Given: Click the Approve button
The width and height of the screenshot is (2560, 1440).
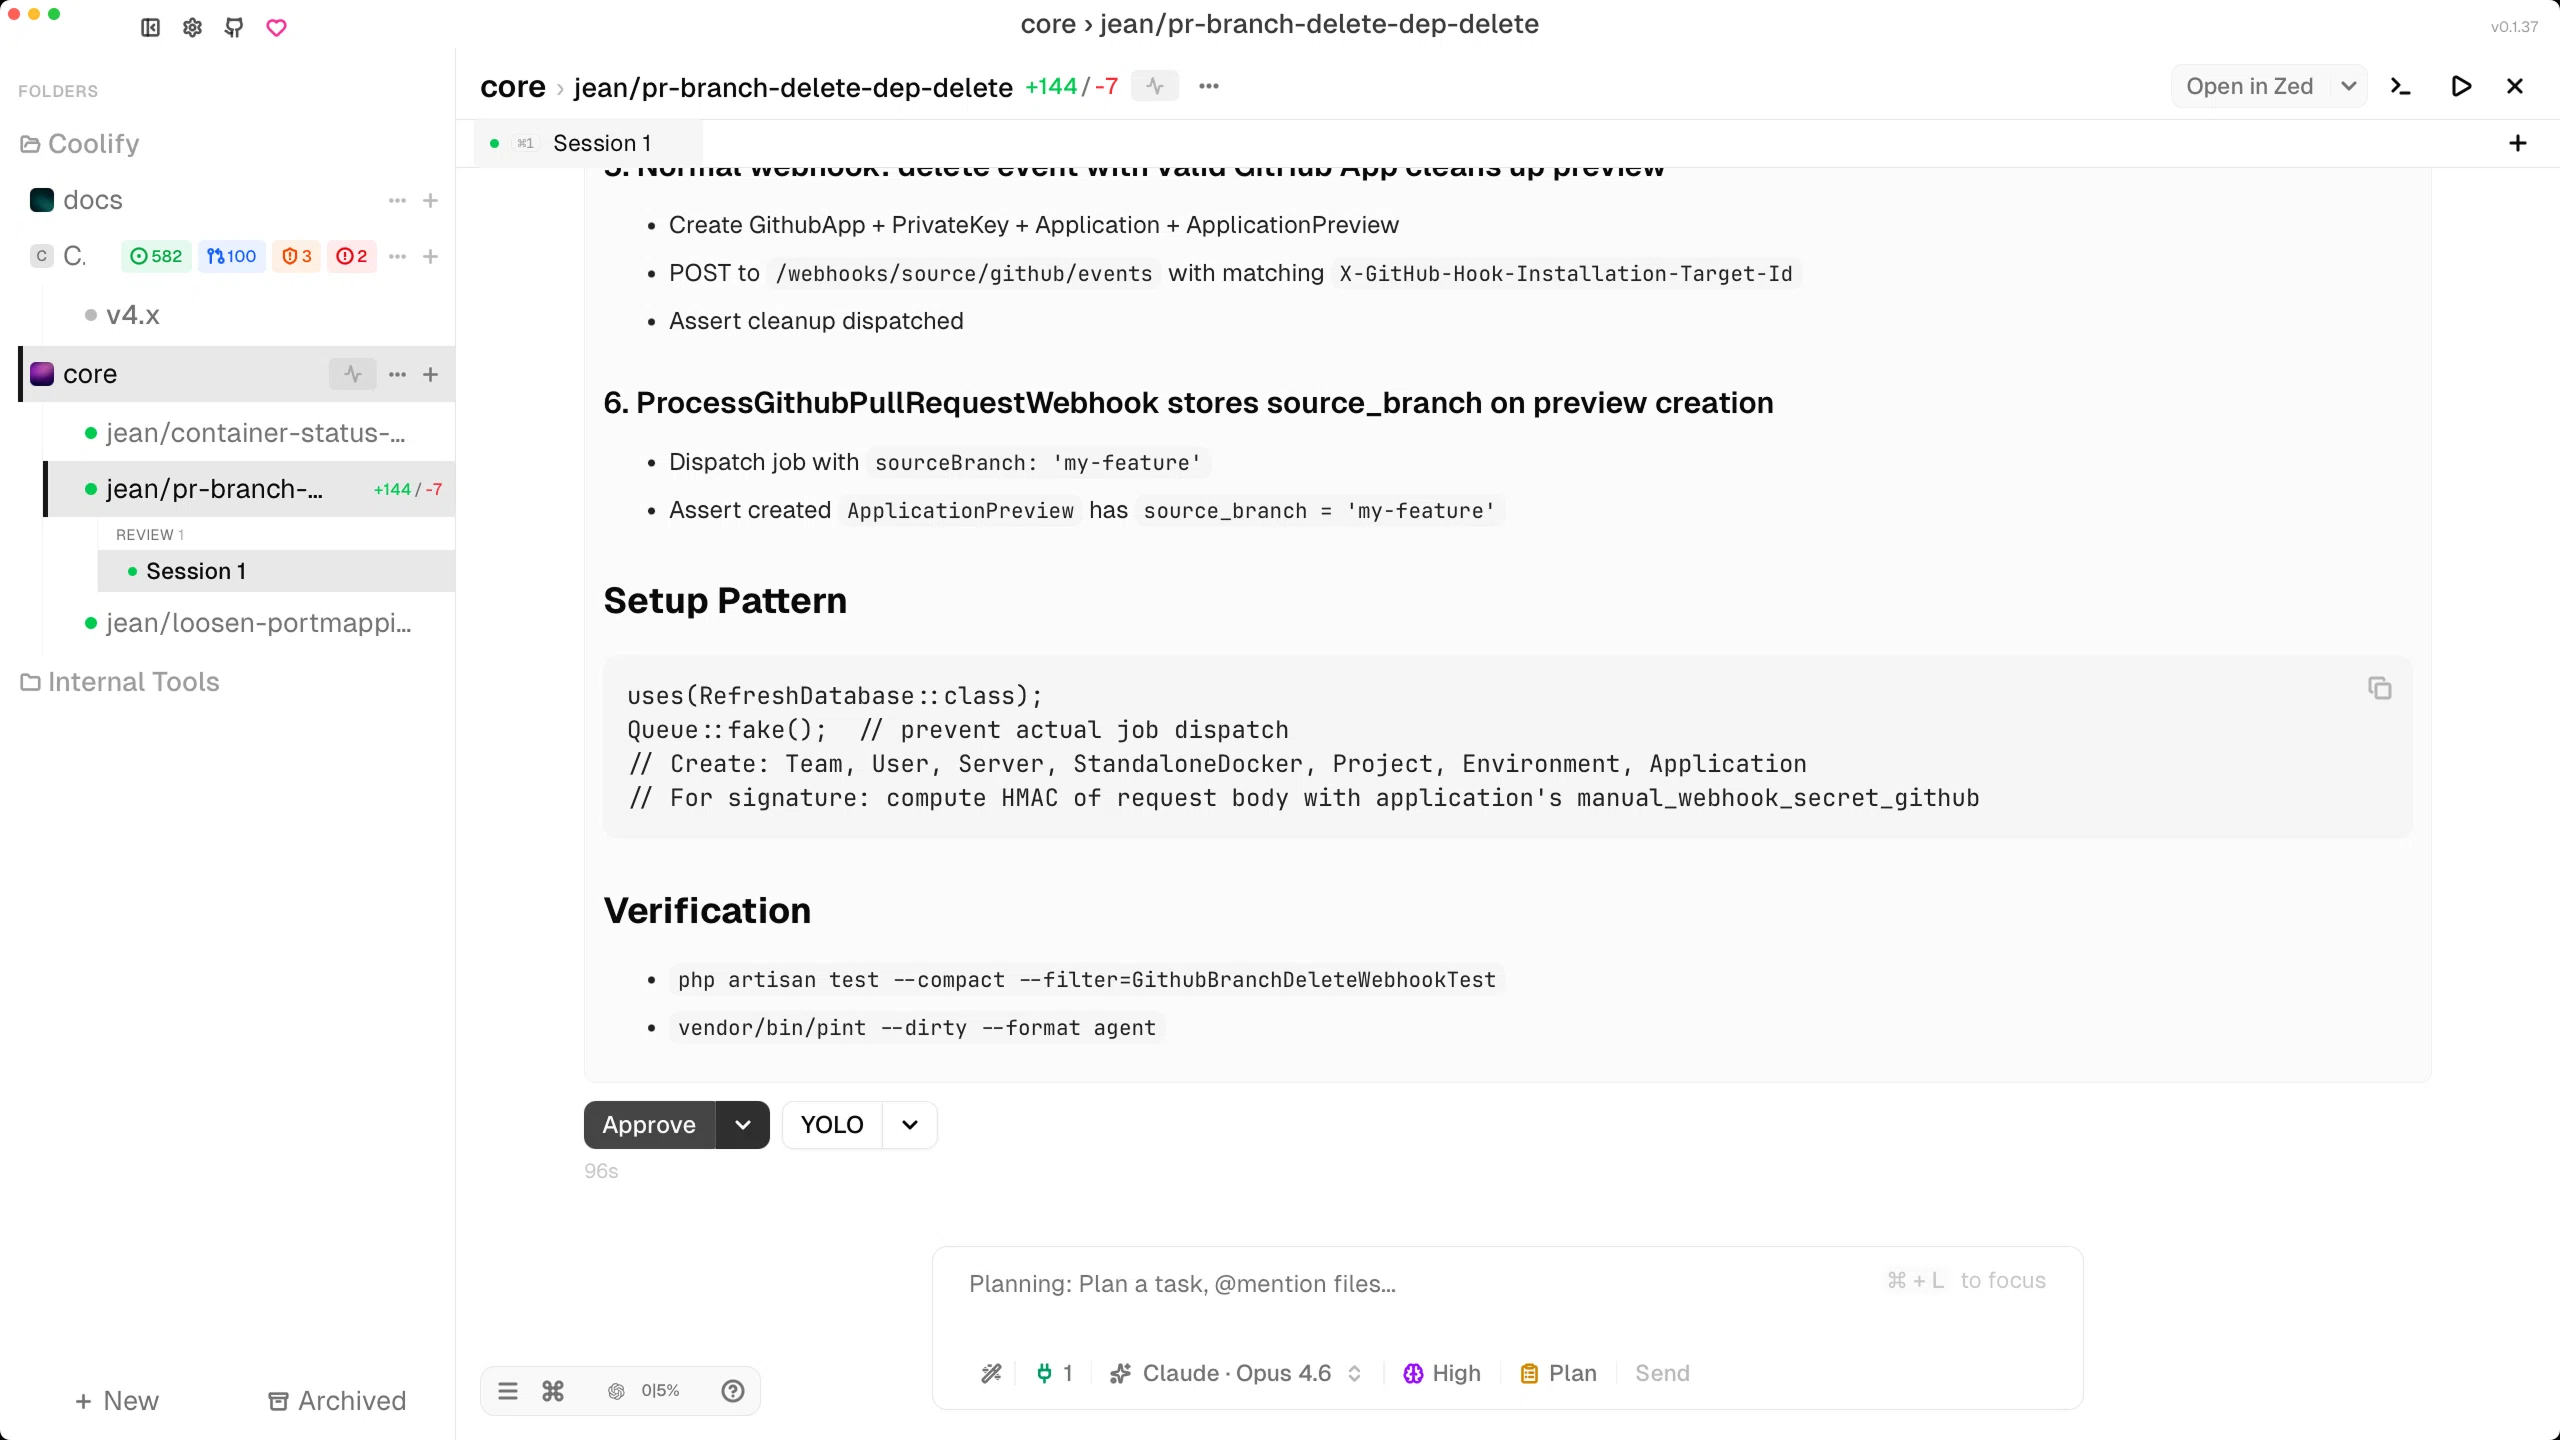Looking at the screenshot, I should pyautogui.click(x=649, y=1125).
